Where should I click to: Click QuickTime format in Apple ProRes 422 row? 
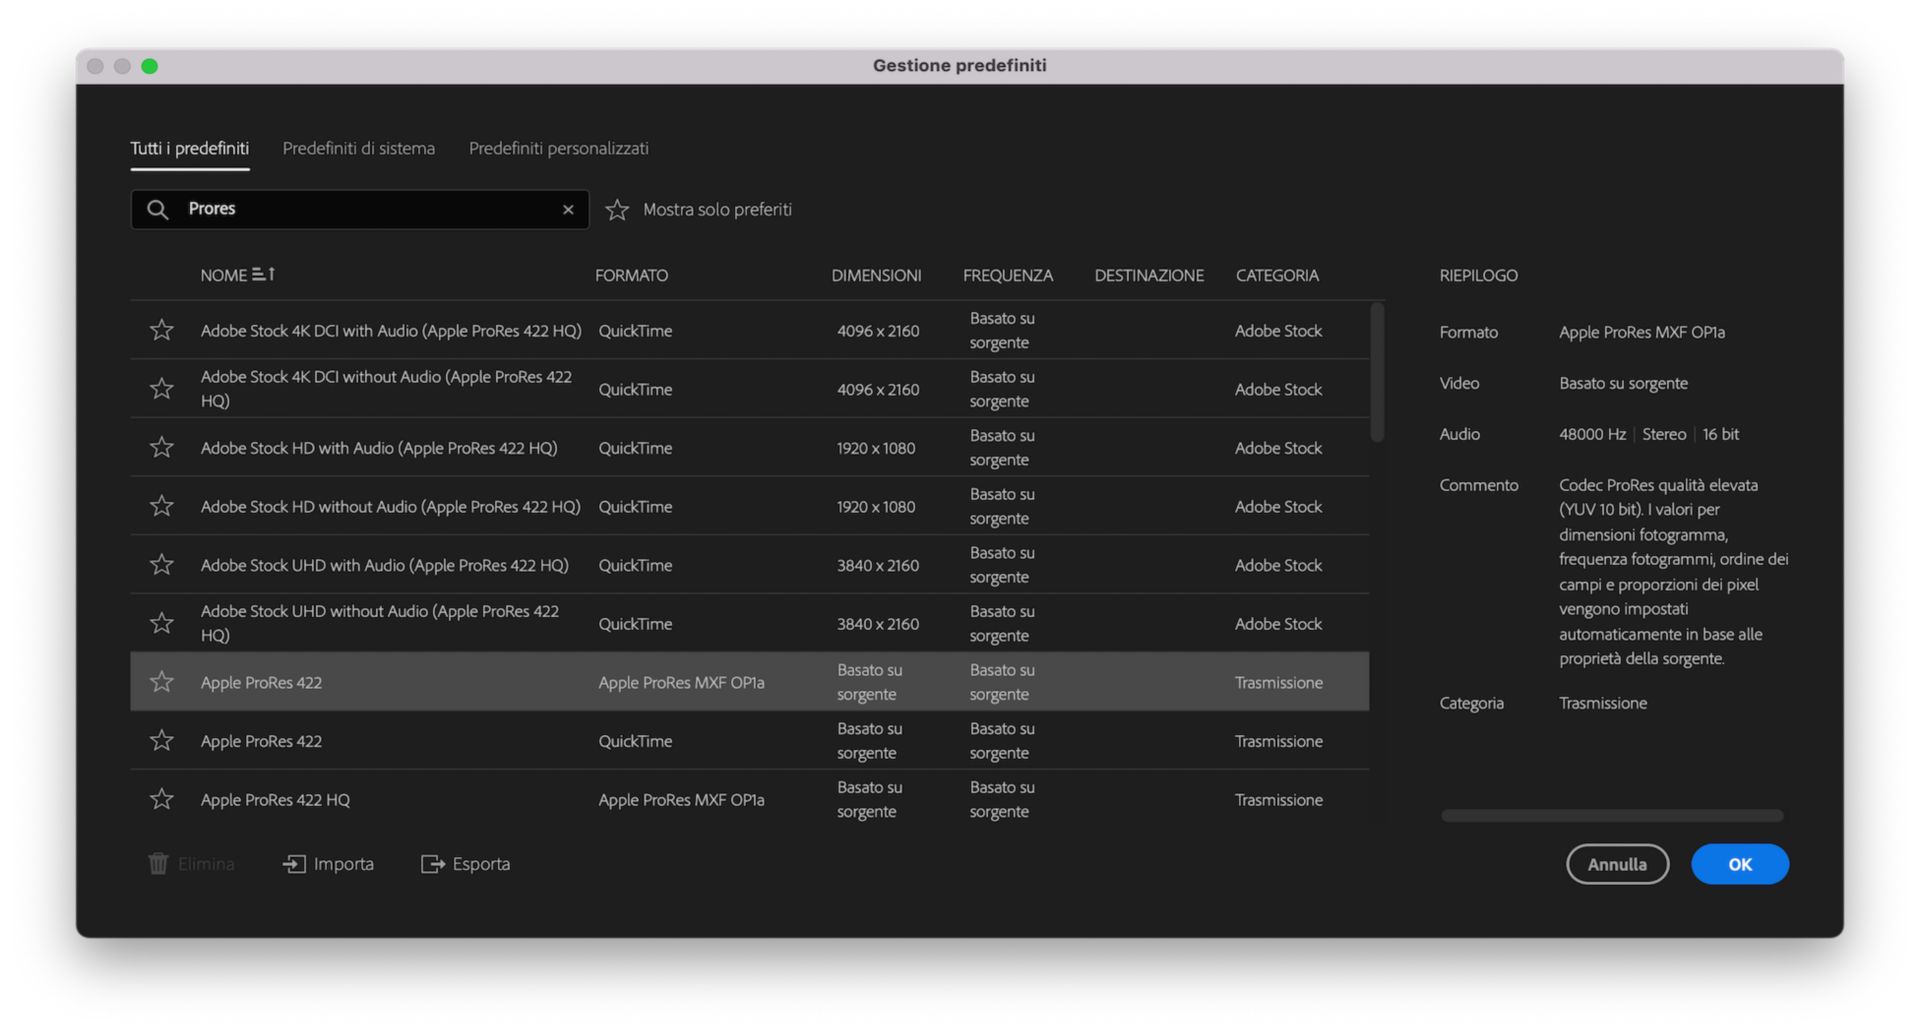pyautogui.click(x=635, y=741)
